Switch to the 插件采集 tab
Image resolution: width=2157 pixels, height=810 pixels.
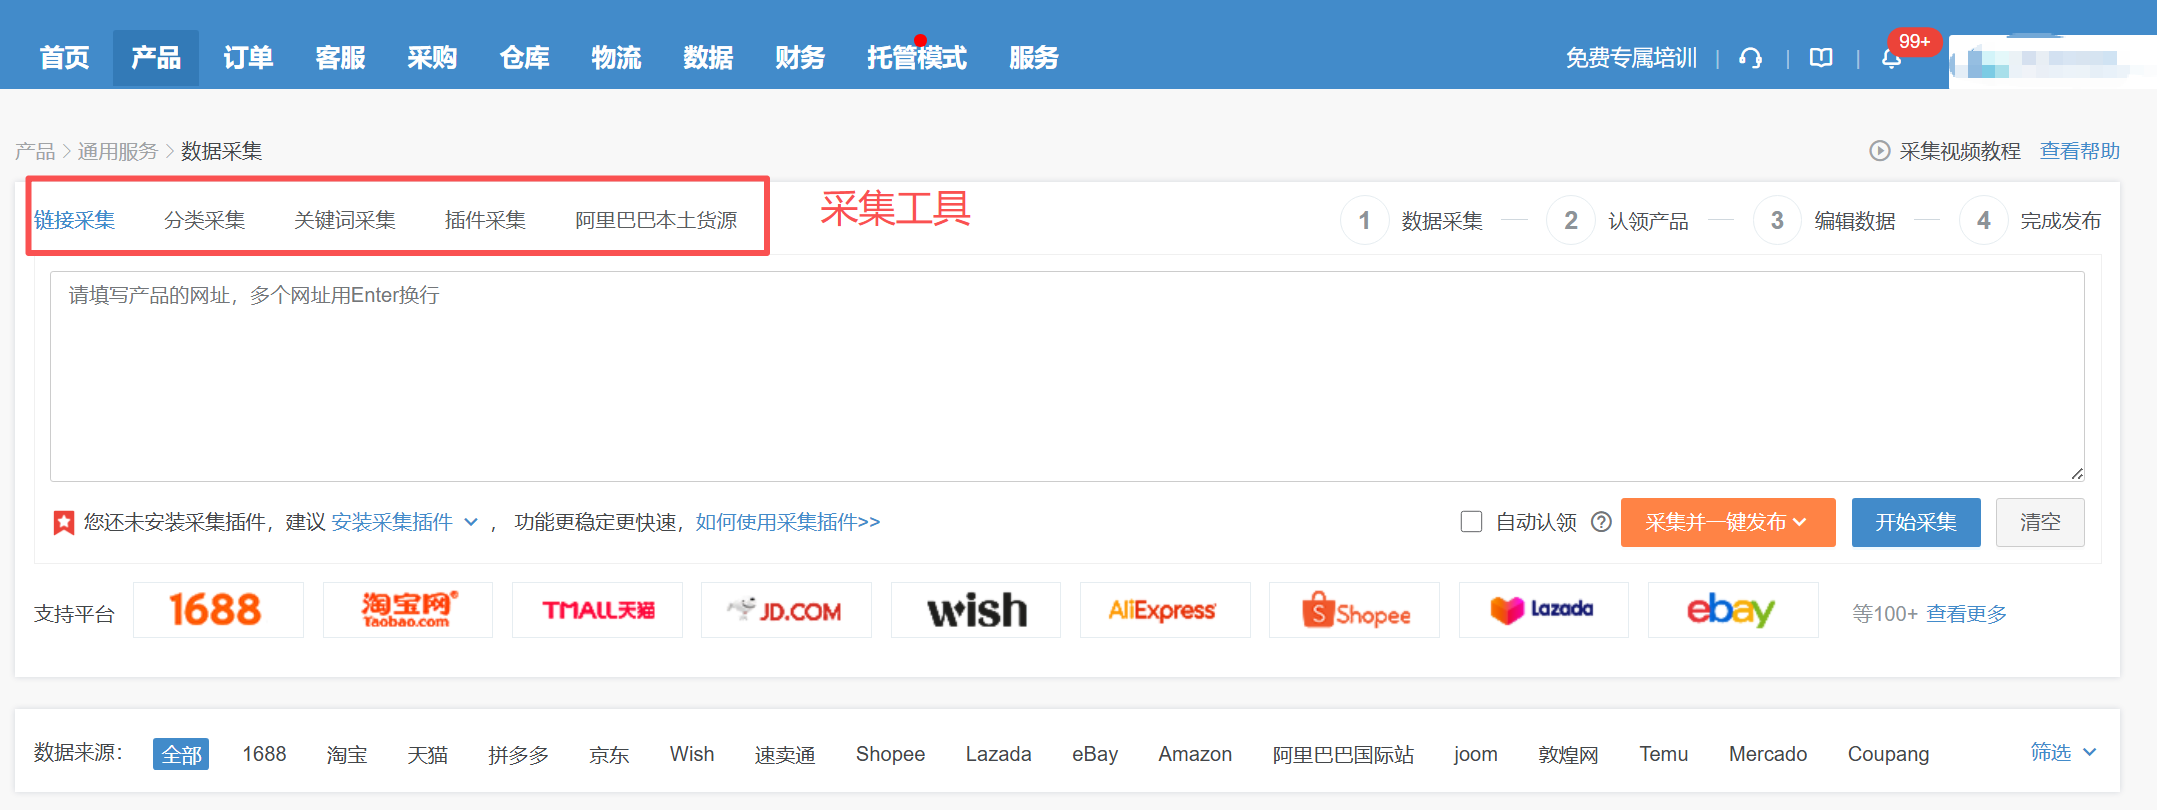[485, 220]
